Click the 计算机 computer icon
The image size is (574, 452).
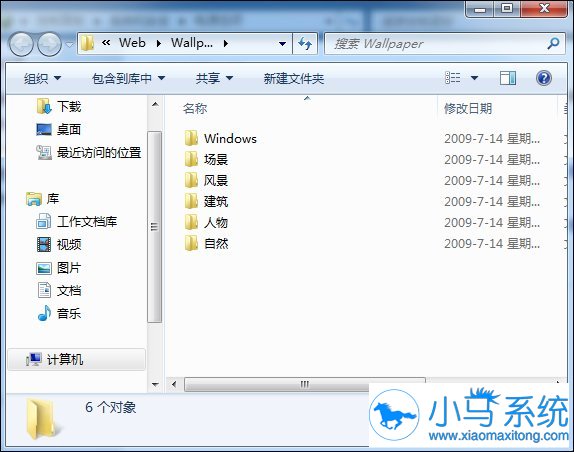pos(33,359)
